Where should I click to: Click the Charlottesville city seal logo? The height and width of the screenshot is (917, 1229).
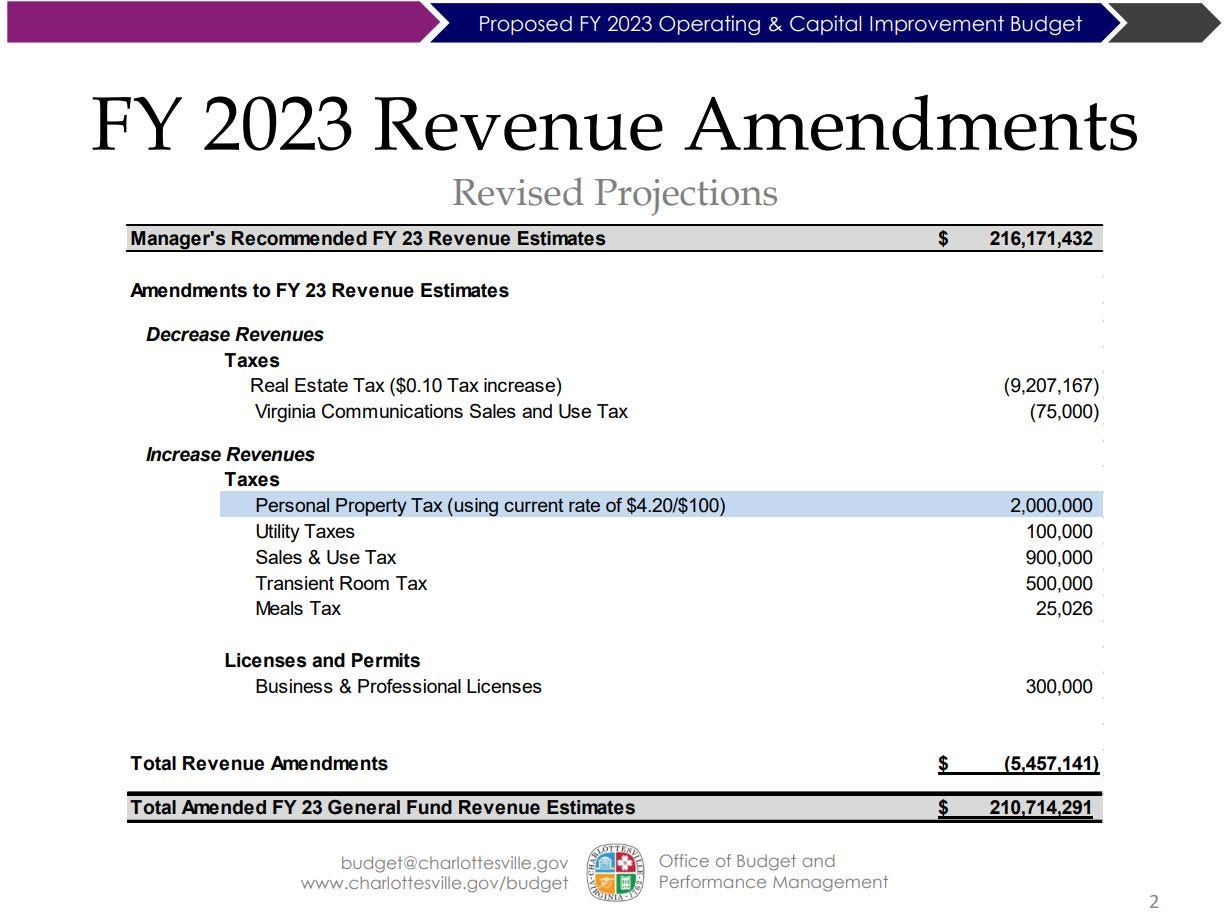613,872
